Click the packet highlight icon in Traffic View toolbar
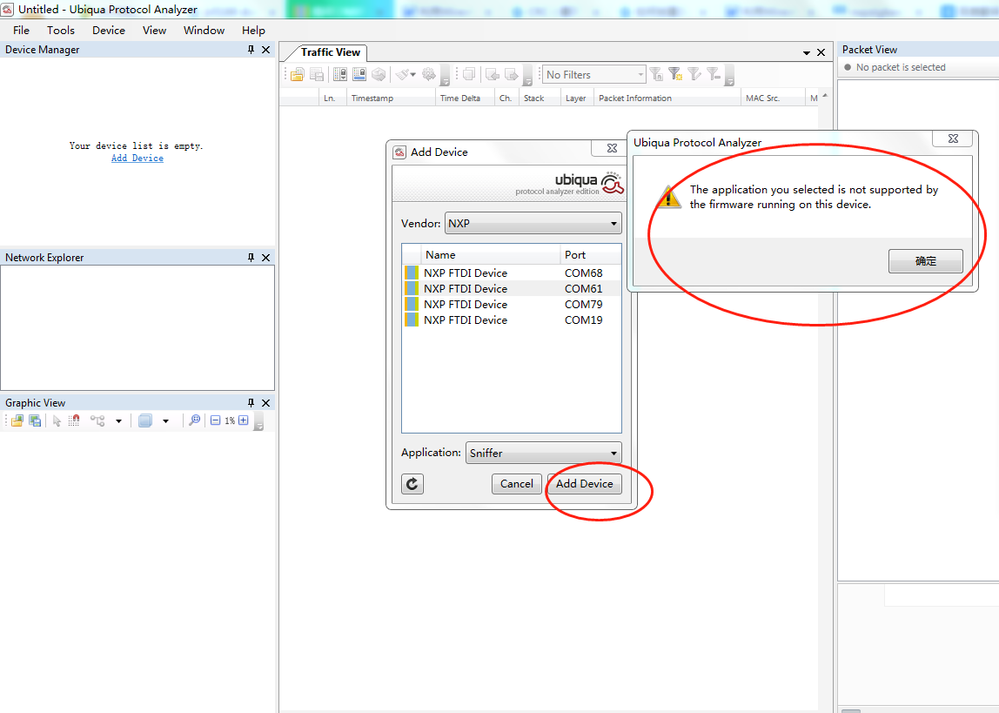The height and width of the screenshot is (713, 999). tap(359, 75)
